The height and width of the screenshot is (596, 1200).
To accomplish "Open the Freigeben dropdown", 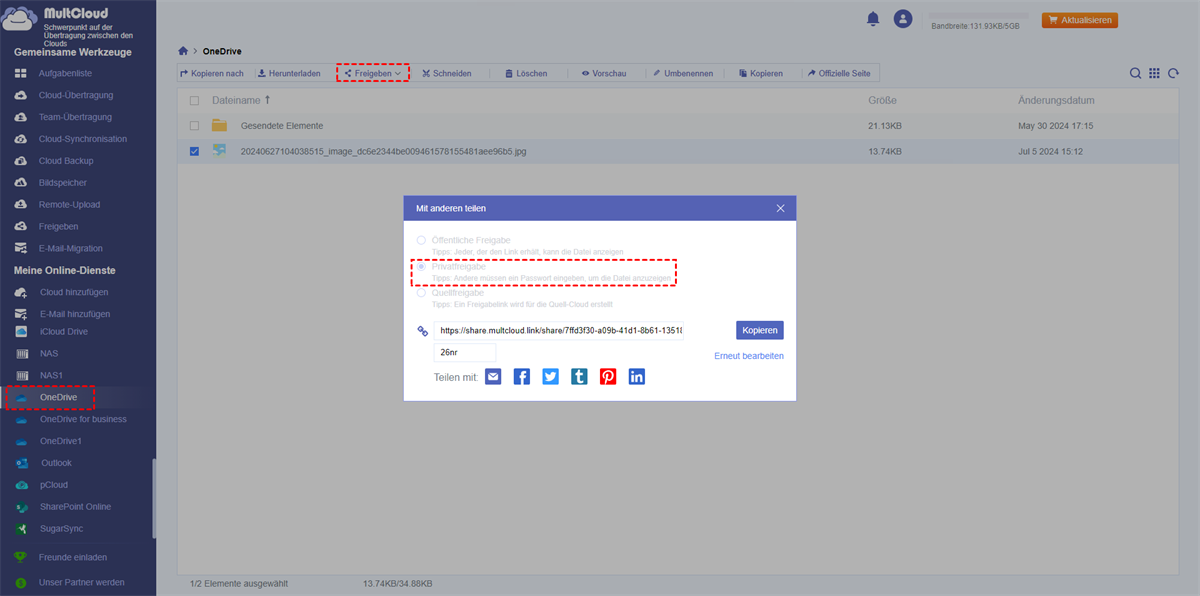I will (x=372, y=73).
